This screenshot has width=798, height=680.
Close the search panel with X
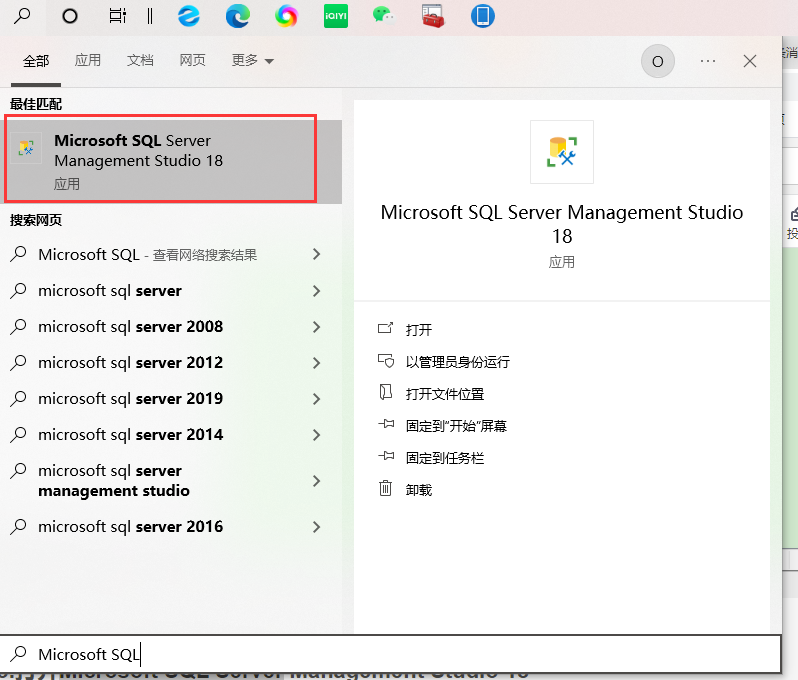click(750, 61)
